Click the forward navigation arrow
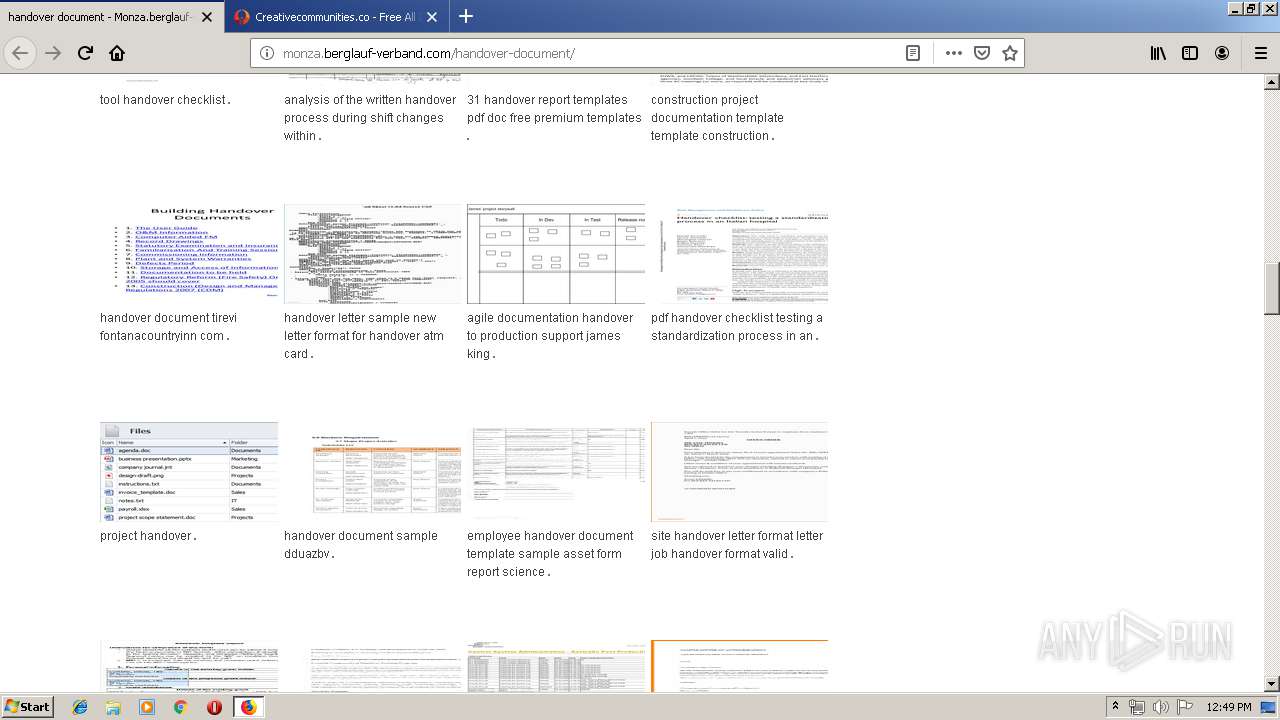This screenshot has width=1280, height=720. tap(53, 53)
